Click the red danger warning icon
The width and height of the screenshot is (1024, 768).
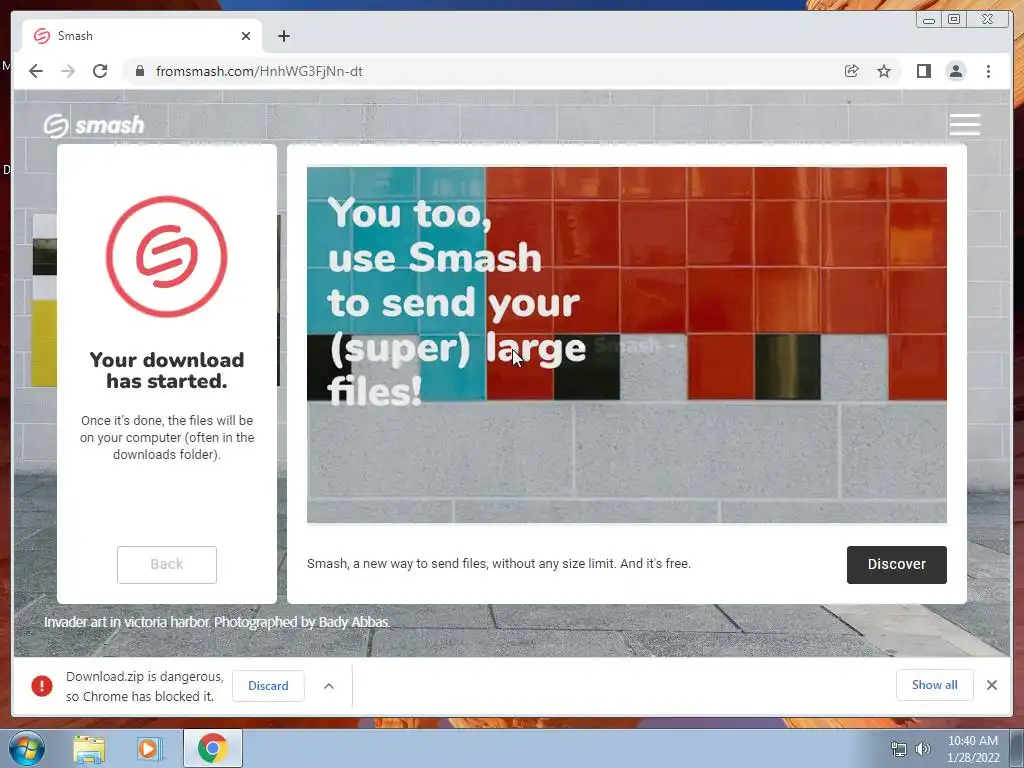(x=42, y=686)
